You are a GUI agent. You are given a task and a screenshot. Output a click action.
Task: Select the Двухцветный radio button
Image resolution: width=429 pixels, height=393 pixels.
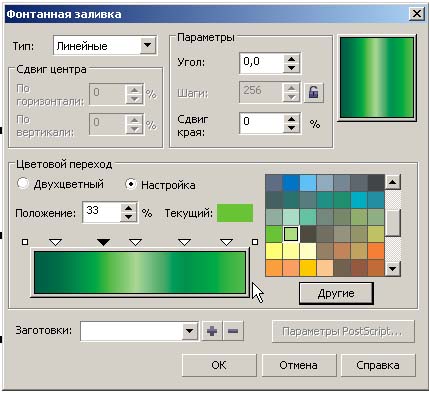23,183
